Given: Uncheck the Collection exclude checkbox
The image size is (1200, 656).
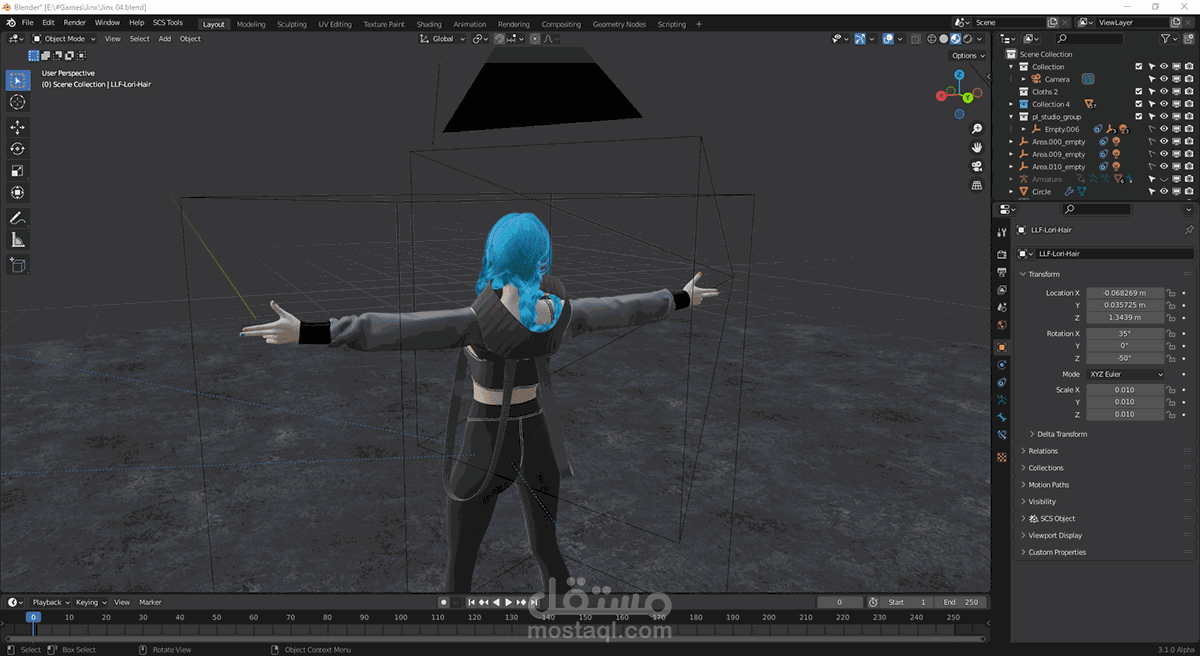Looking at the screenshot, I should [x=1139, y=67].
